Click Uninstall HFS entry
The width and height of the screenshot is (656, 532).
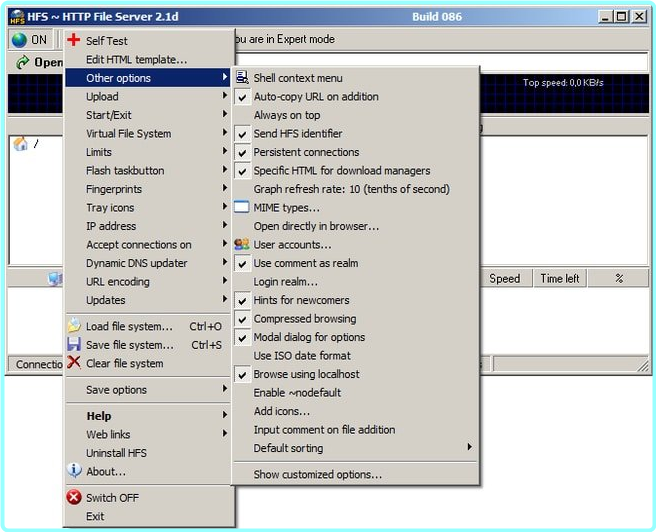point(116,453)
